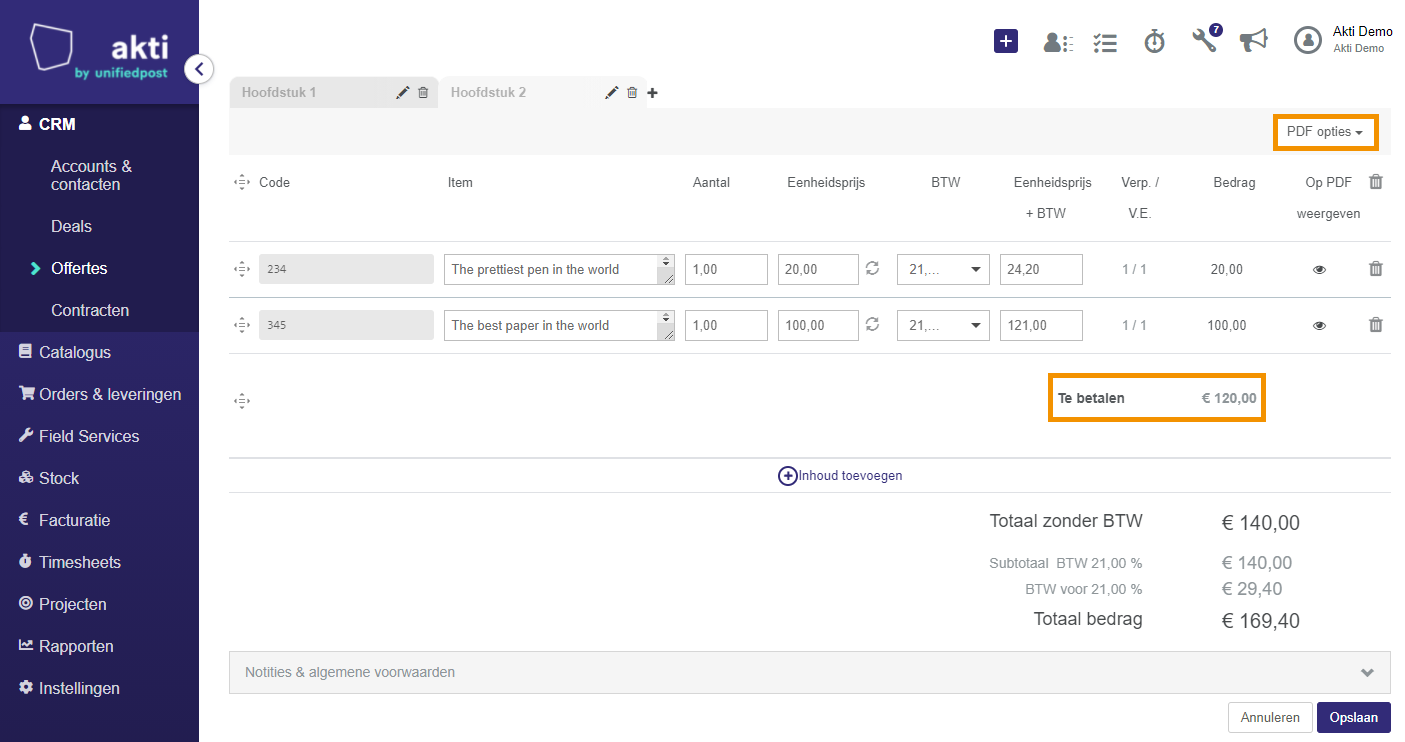
Task: Refresh price of the best paper row
Action: pos(872,324)
